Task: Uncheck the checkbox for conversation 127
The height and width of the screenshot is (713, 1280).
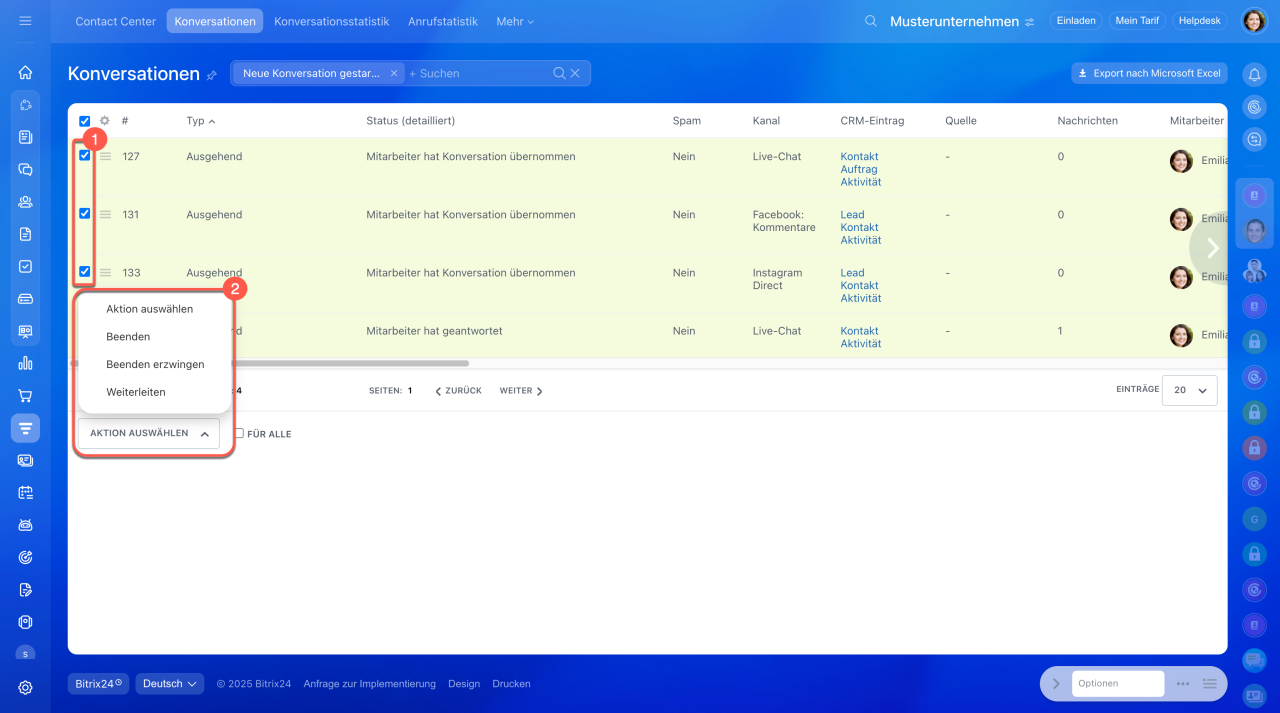Action: [x=84, y=155]
